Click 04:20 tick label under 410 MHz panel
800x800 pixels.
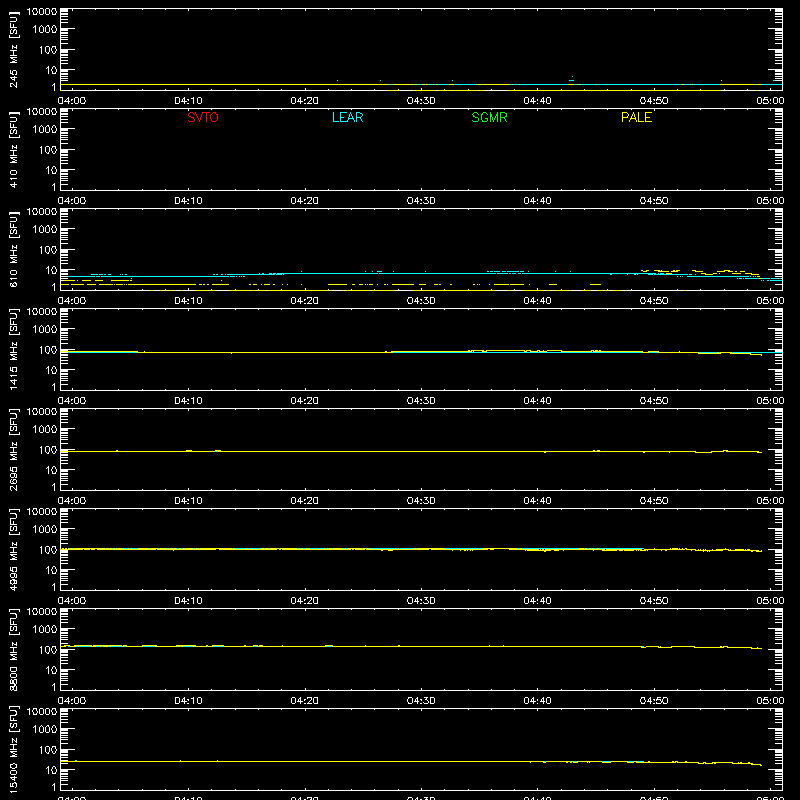pos(305,201)
